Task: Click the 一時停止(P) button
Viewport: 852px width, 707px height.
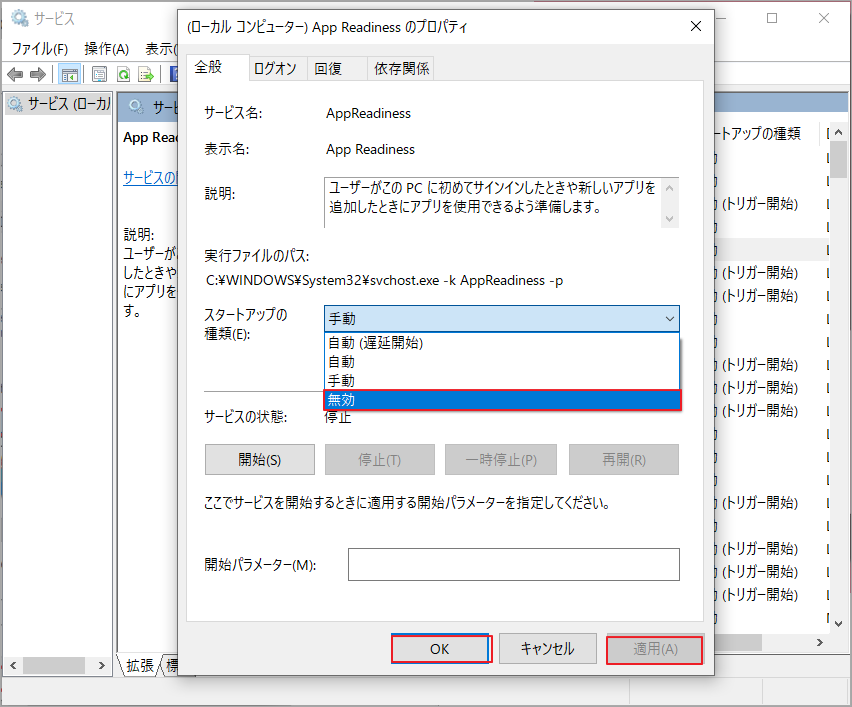Action: pyautogui.click(x=501, y=460)
